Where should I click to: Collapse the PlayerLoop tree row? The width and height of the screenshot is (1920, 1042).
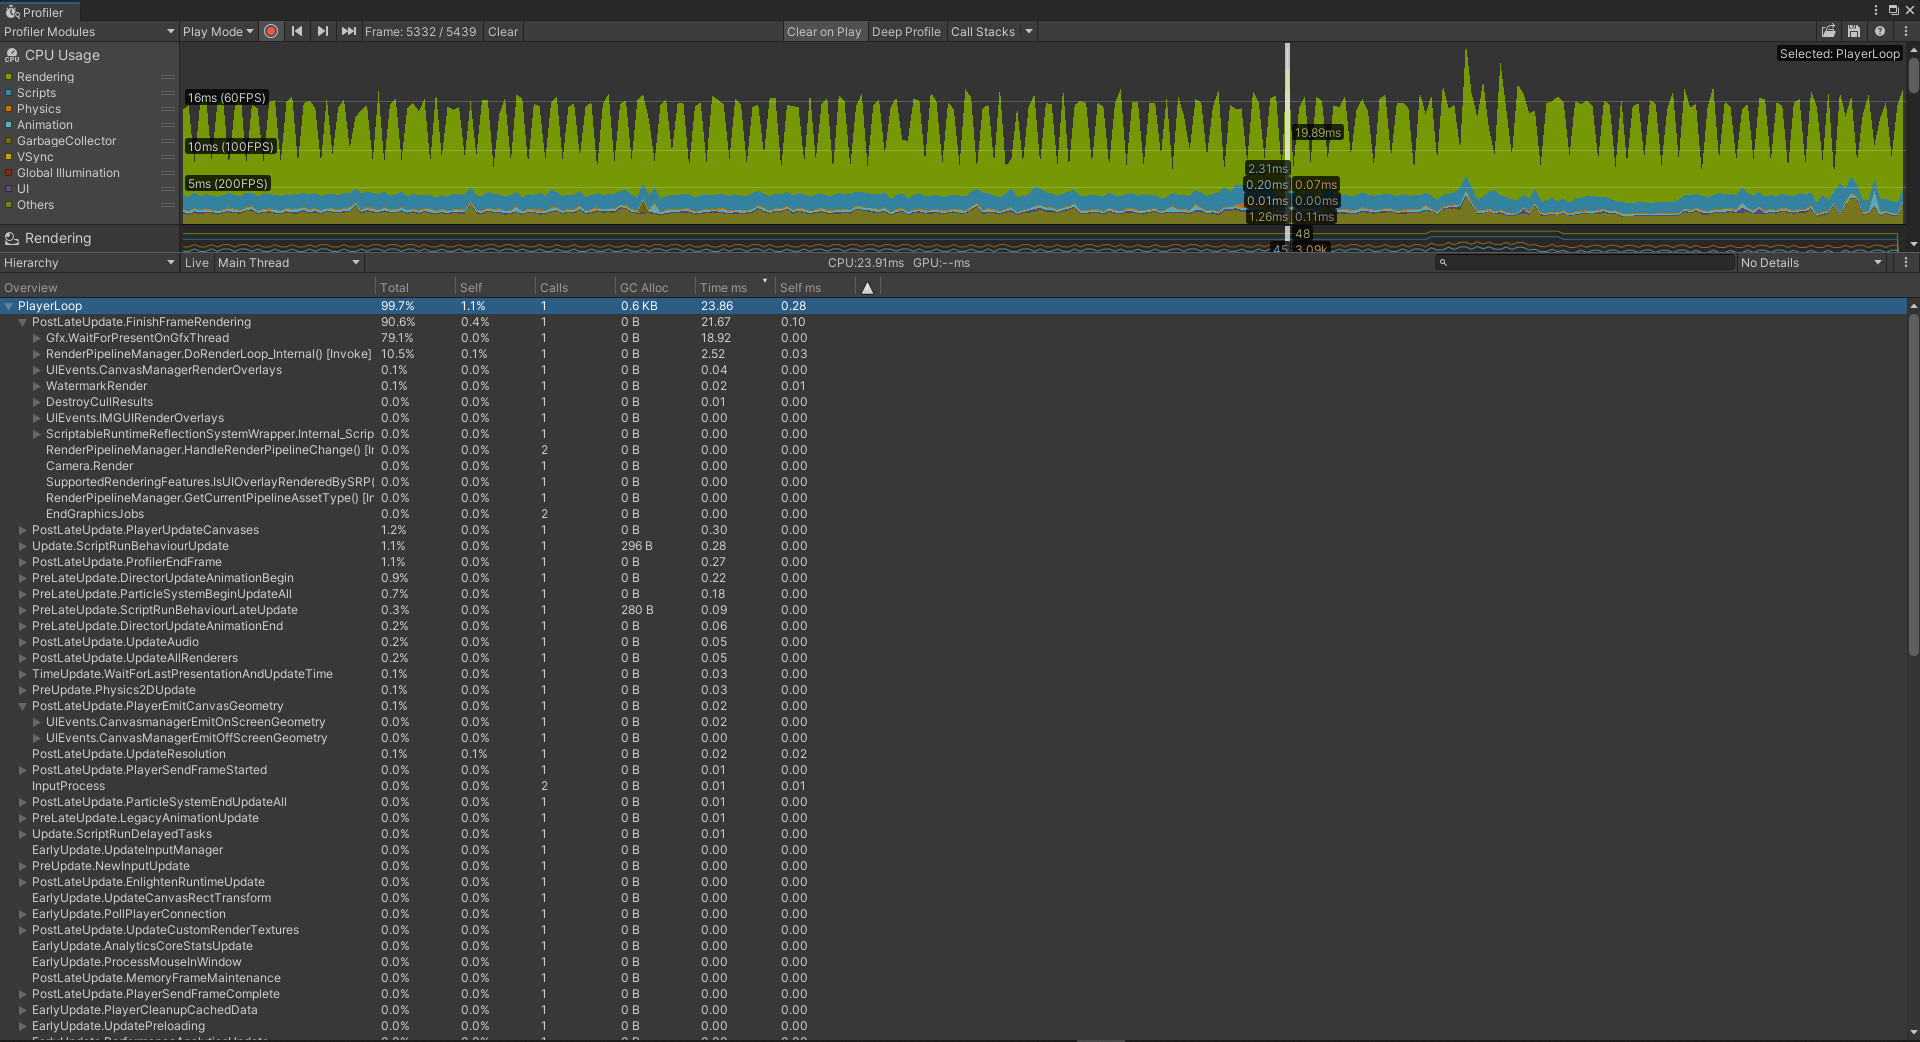coord(9,306)
